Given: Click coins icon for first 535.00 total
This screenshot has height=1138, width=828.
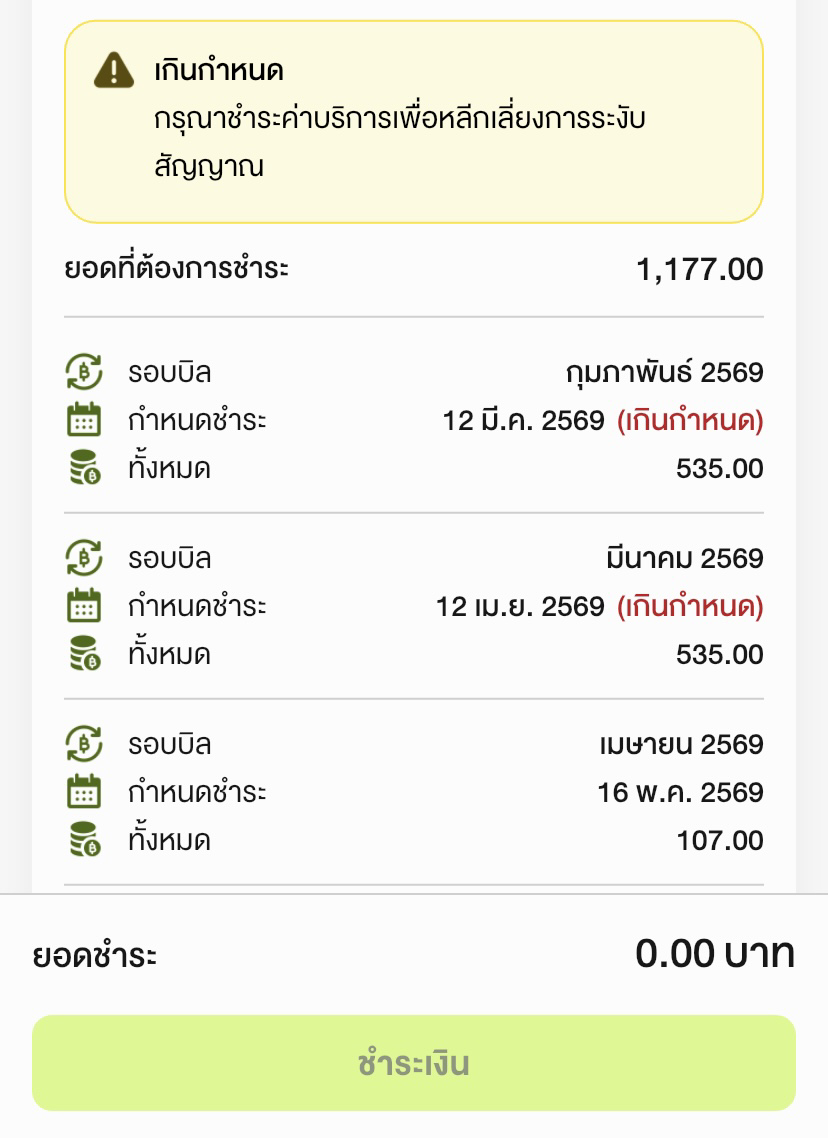Looking at the screenshot, I should coord(85,467).
